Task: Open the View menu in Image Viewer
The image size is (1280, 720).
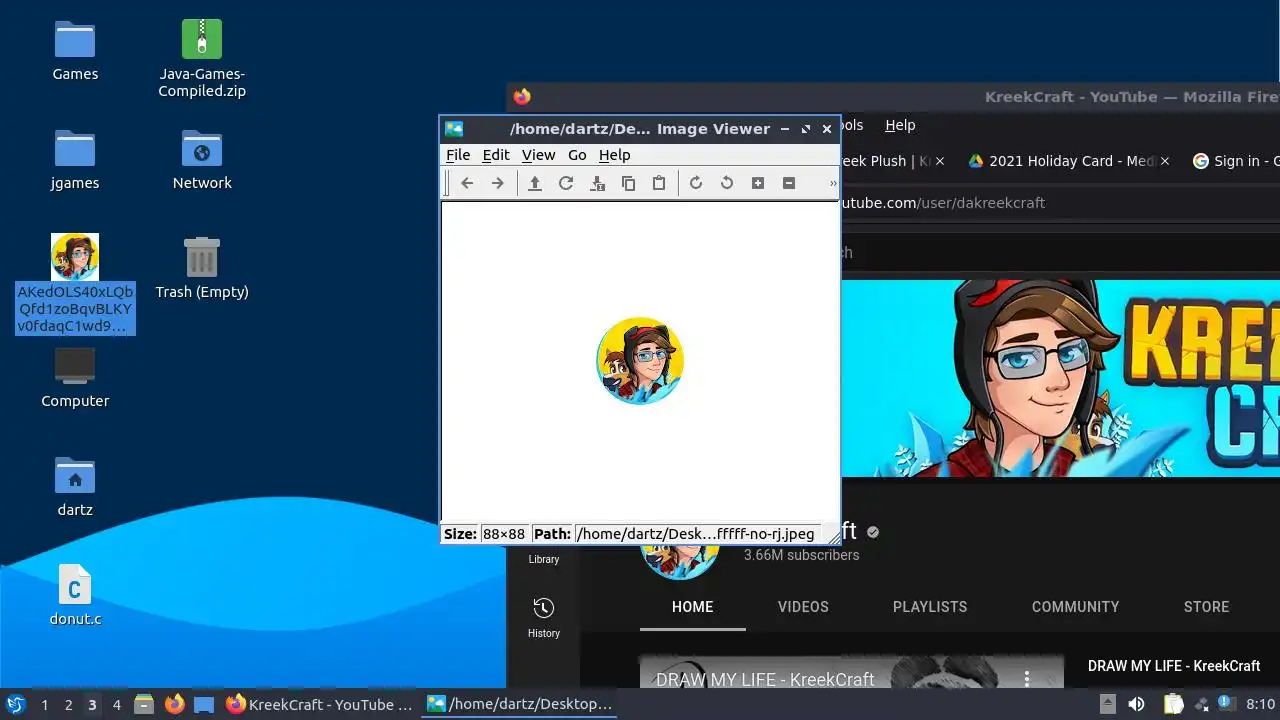Action: click(x=538, y=155)
